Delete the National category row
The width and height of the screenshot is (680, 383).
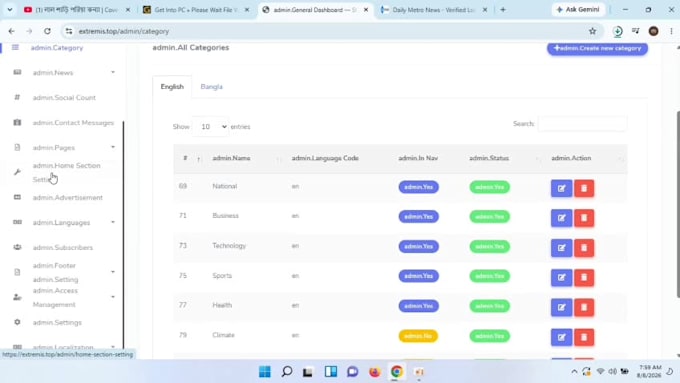pyautogui.click(x=584, y=188)
